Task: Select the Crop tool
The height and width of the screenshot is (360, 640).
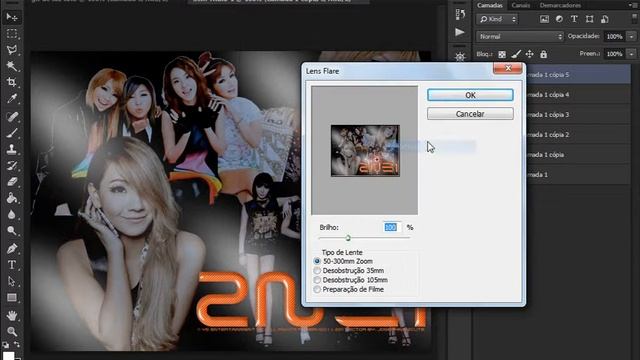Action: pos(12,82)
